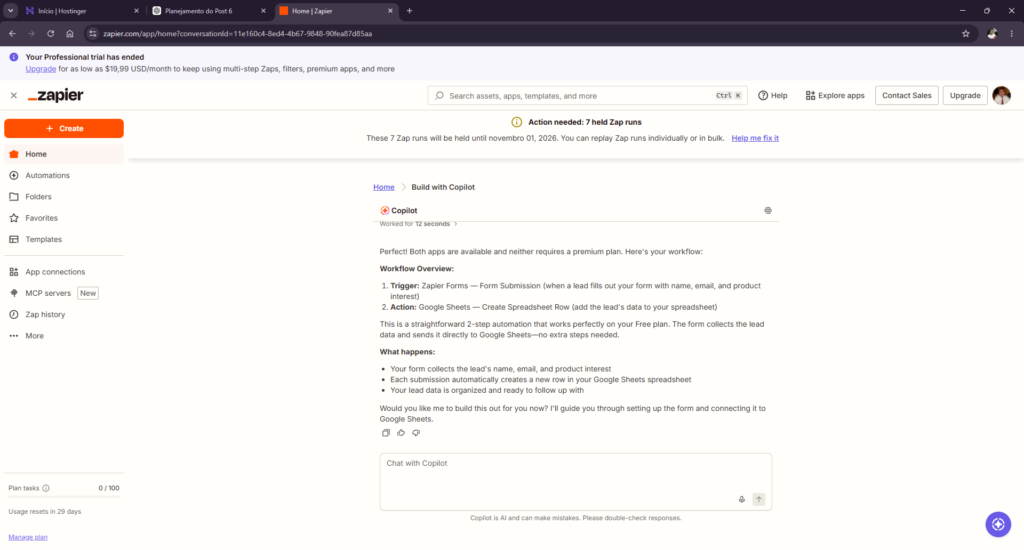Expand 'Worked for 12 seconds' details
1024x550 pixels.
pyautogui.click(x=418, y=224)
